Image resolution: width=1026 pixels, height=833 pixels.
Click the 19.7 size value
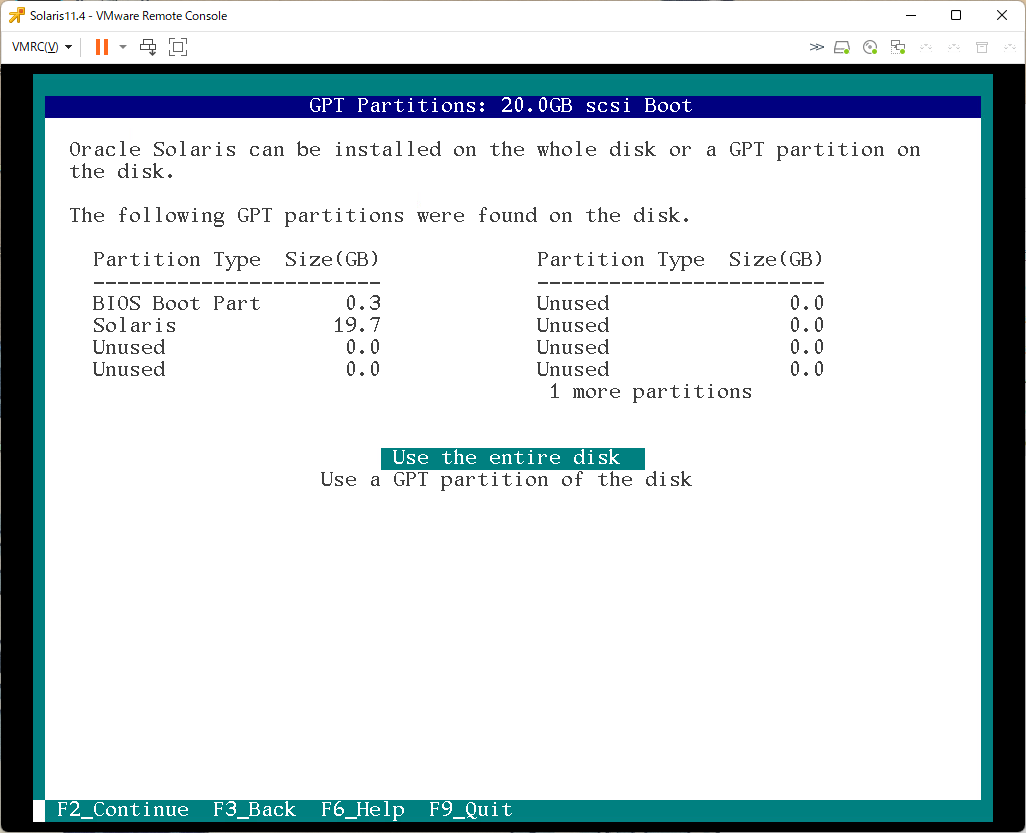tap(357, 325)
